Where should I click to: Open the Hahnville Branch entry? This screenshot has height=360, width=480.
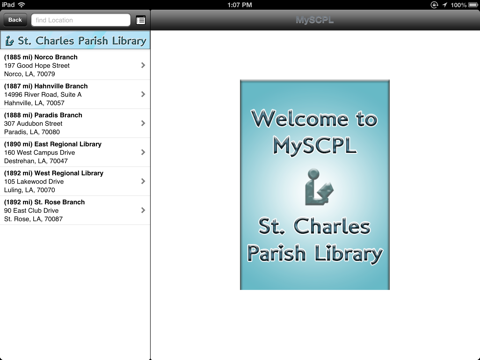[75, 94]
